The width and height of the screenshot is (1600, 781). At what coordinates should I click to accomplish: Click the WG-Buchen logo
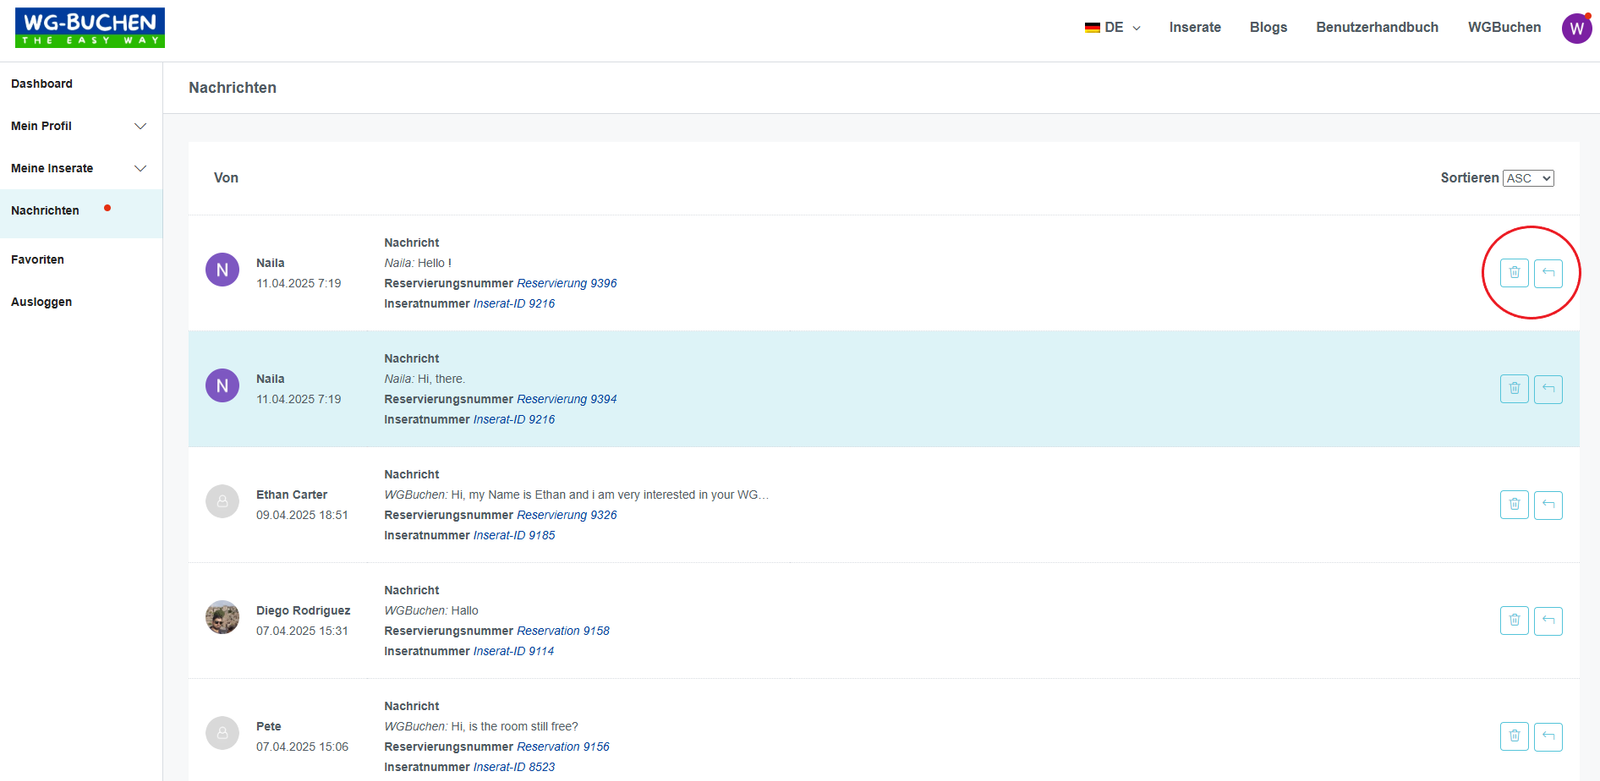pyautogui.click(x=90, y=28)
